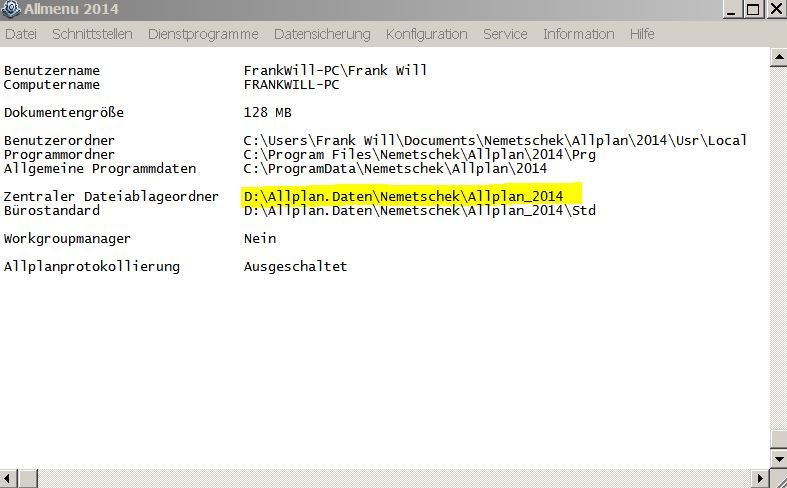Viewport: 787px width, 488px height.
Task: Open the Information menu
Action: point(579,34)
